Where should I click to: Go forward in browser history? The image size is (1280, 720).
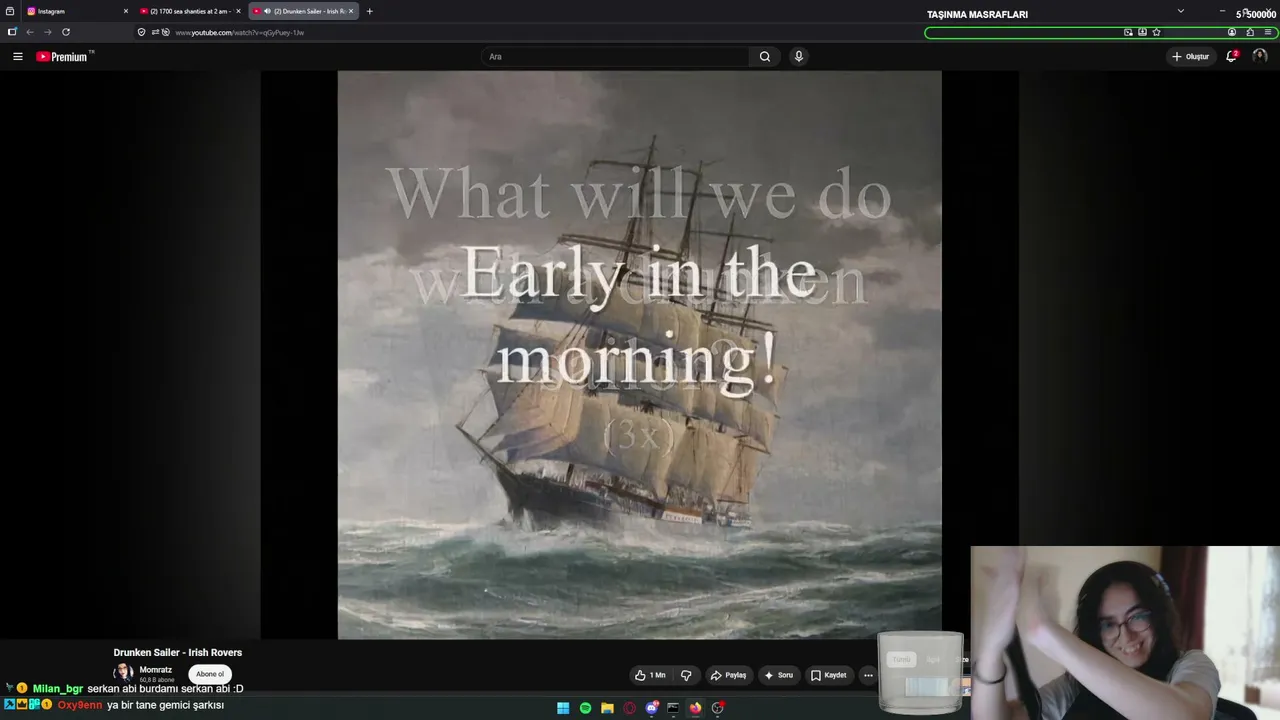[47, 32]
